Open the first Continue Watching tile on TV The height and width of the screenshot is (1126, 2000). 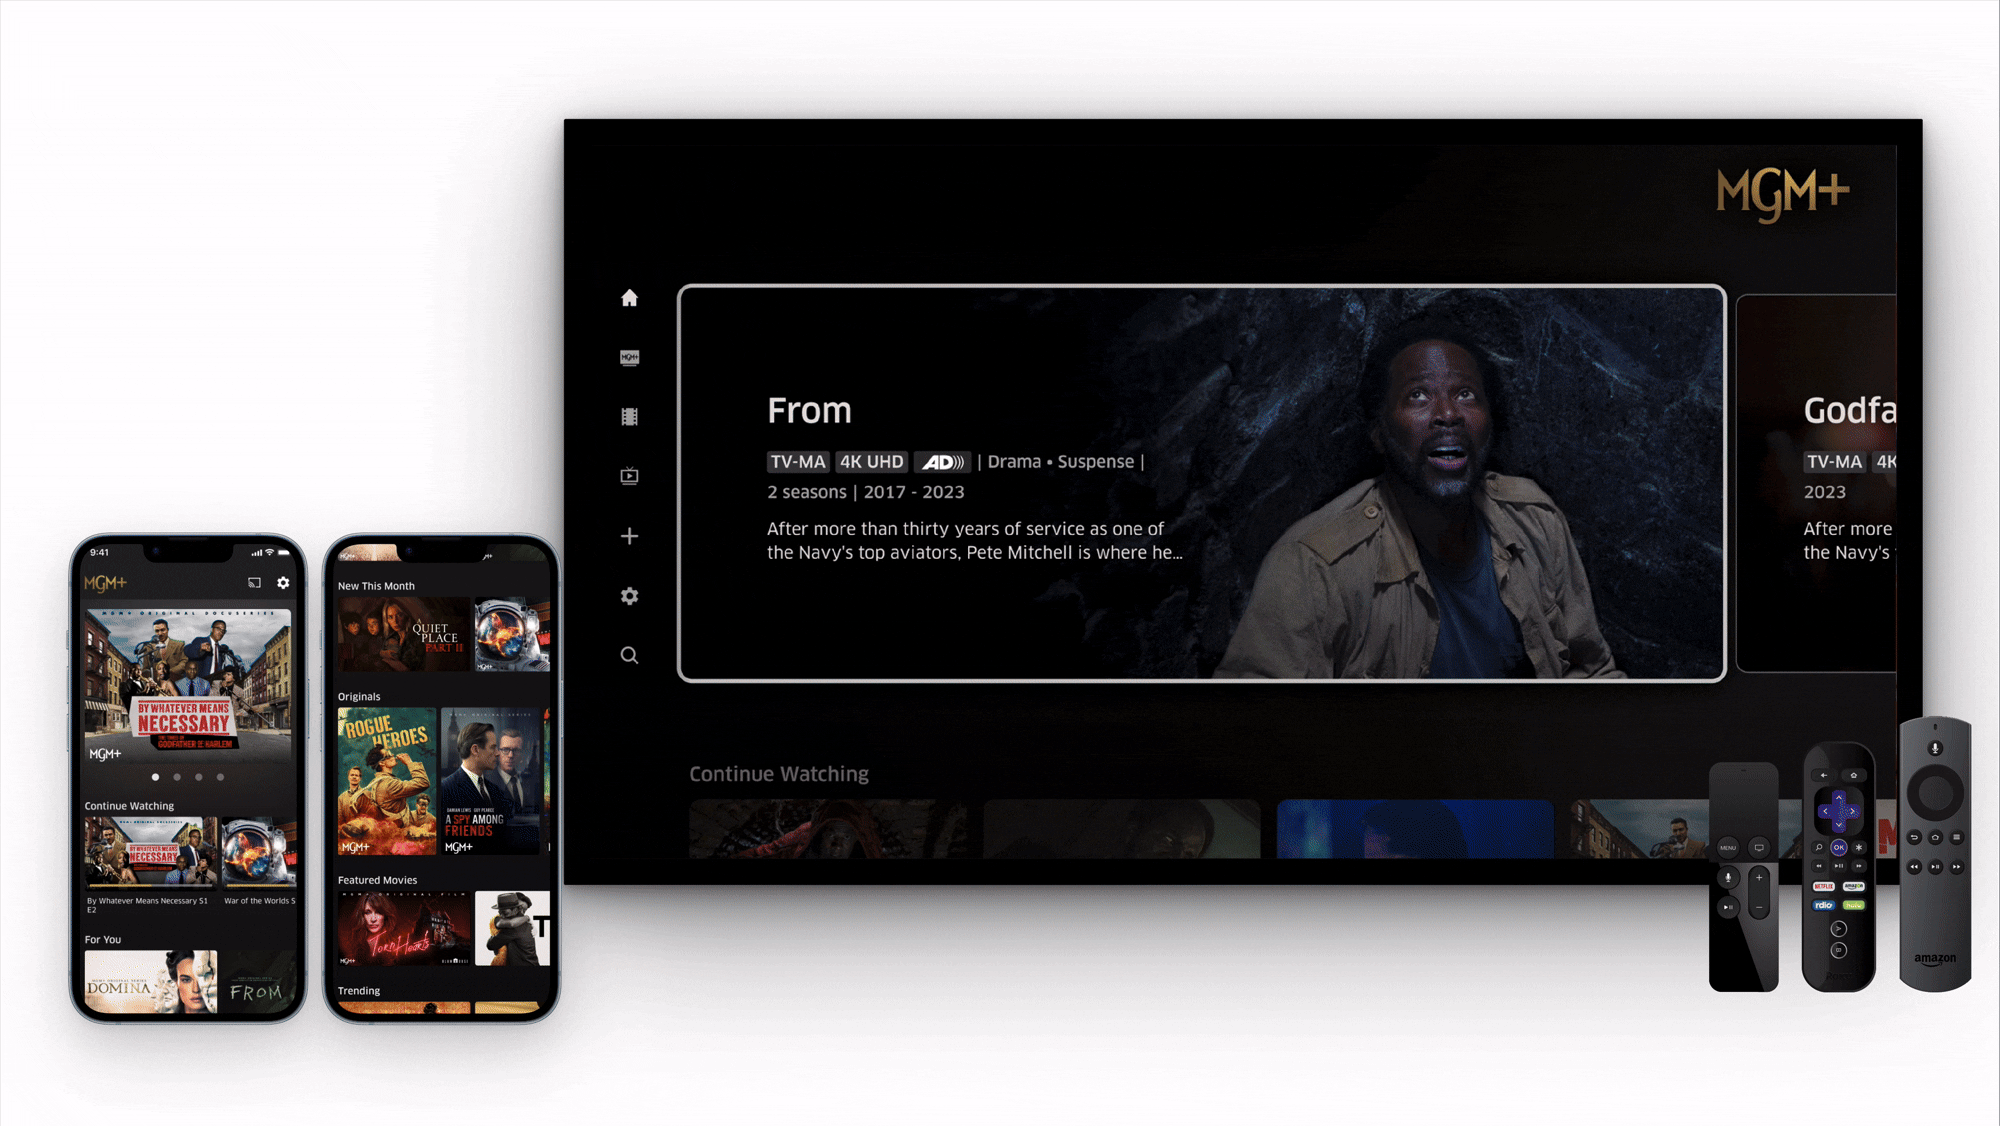827,829
